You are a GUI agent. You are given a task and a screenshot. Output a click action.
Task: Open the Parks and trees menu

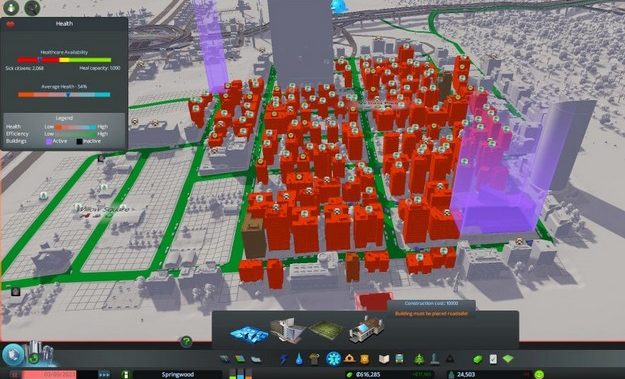[419, 359]
